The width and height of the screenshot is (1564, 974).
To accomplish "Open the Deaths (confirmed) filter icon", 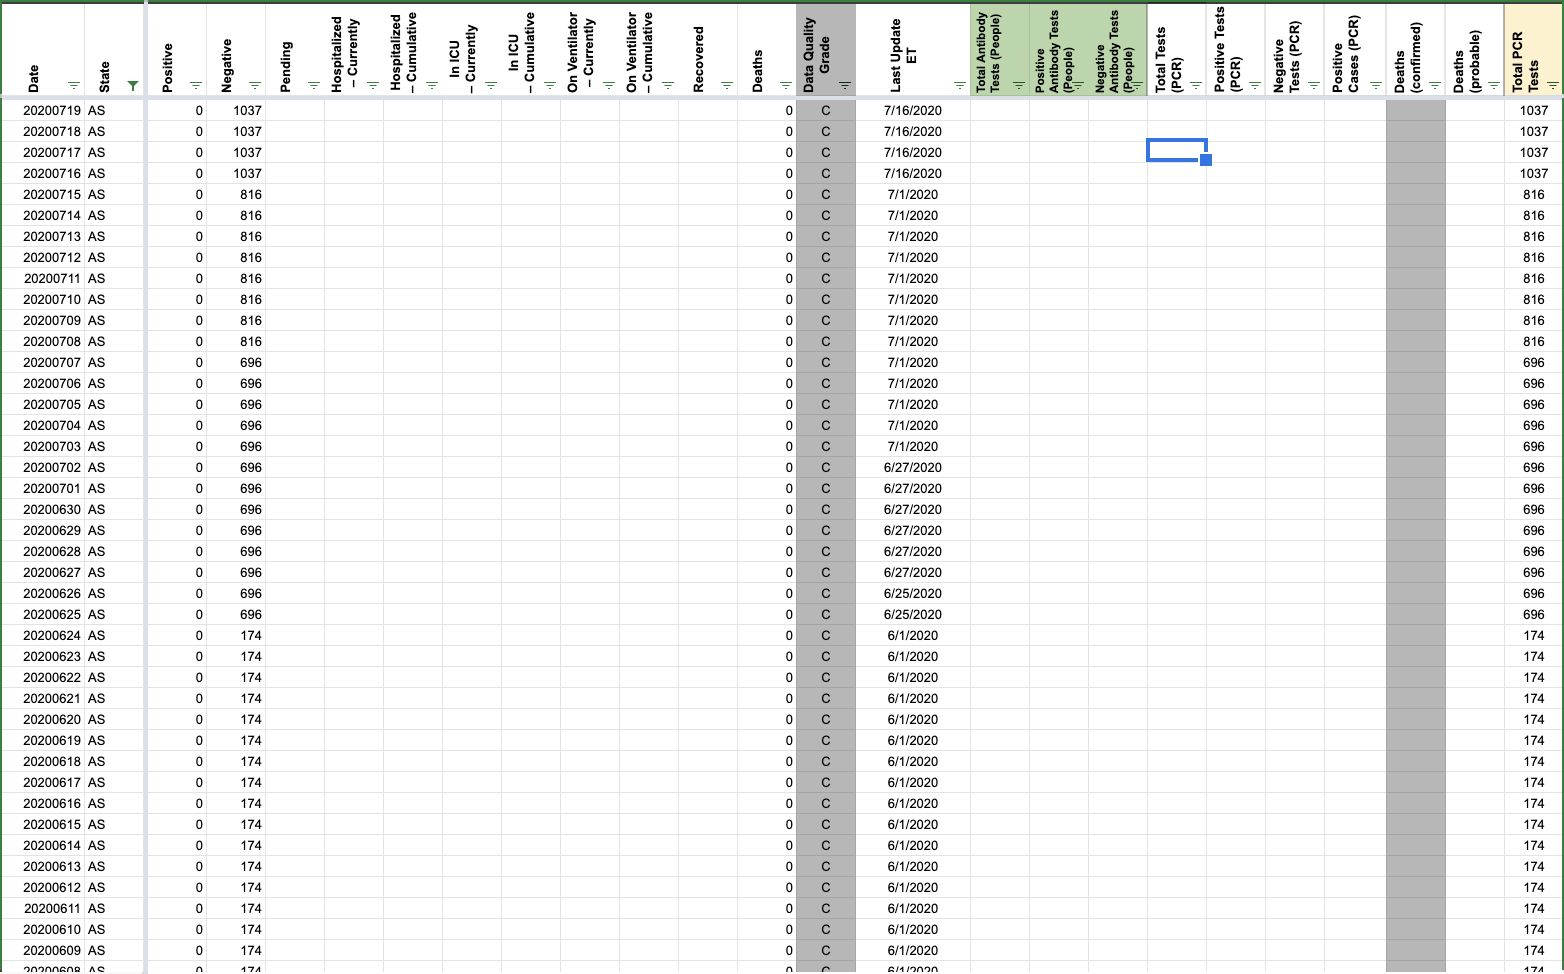I will coord(1434,86).
